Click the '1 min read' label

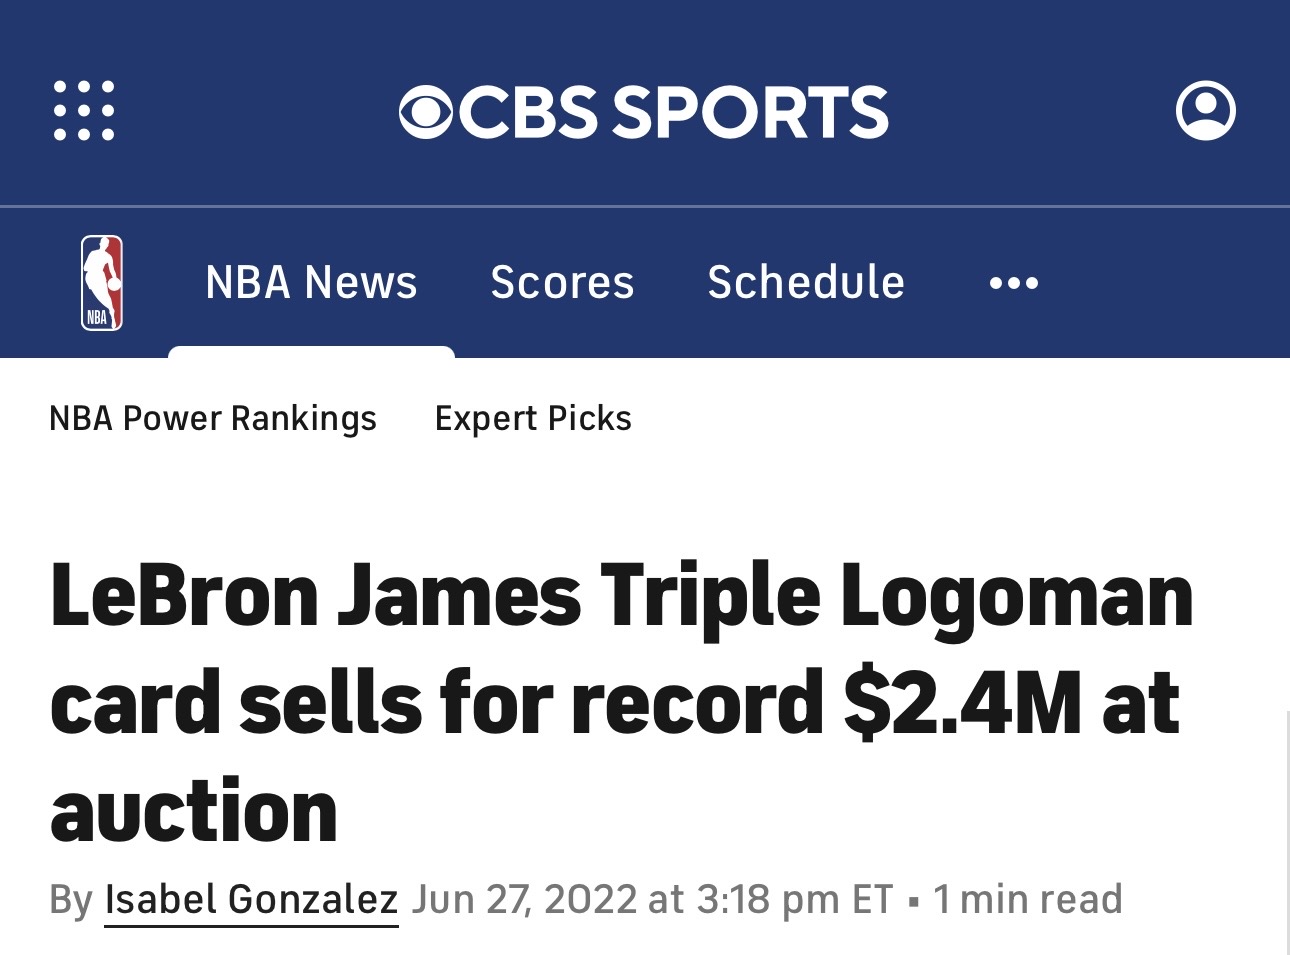coord(1027,899)
